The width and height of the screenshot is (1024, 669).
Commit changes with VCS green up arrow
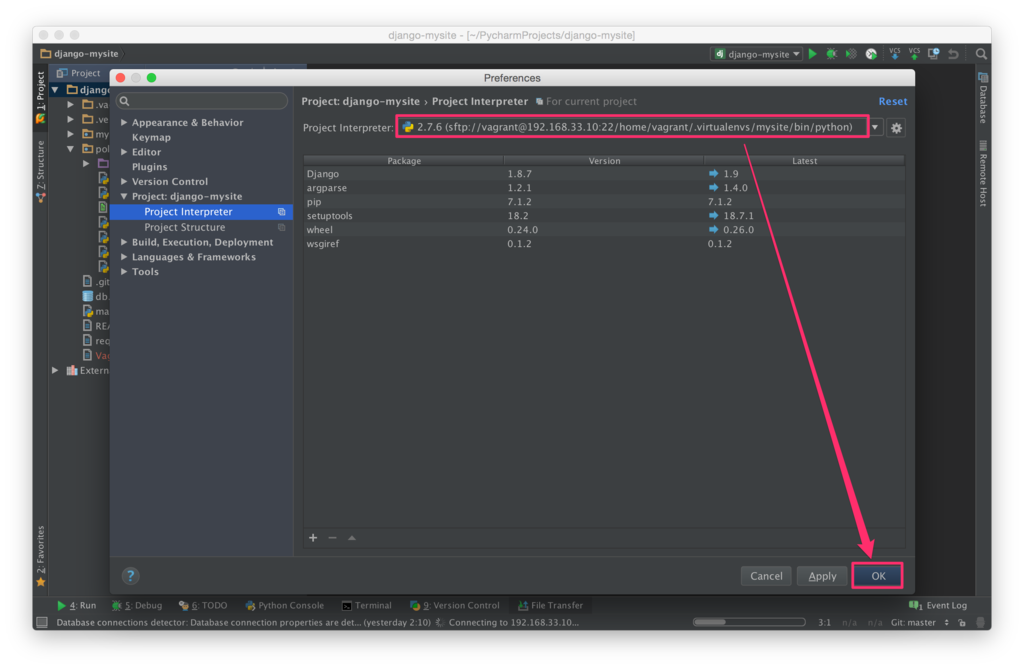coord(914,54)
